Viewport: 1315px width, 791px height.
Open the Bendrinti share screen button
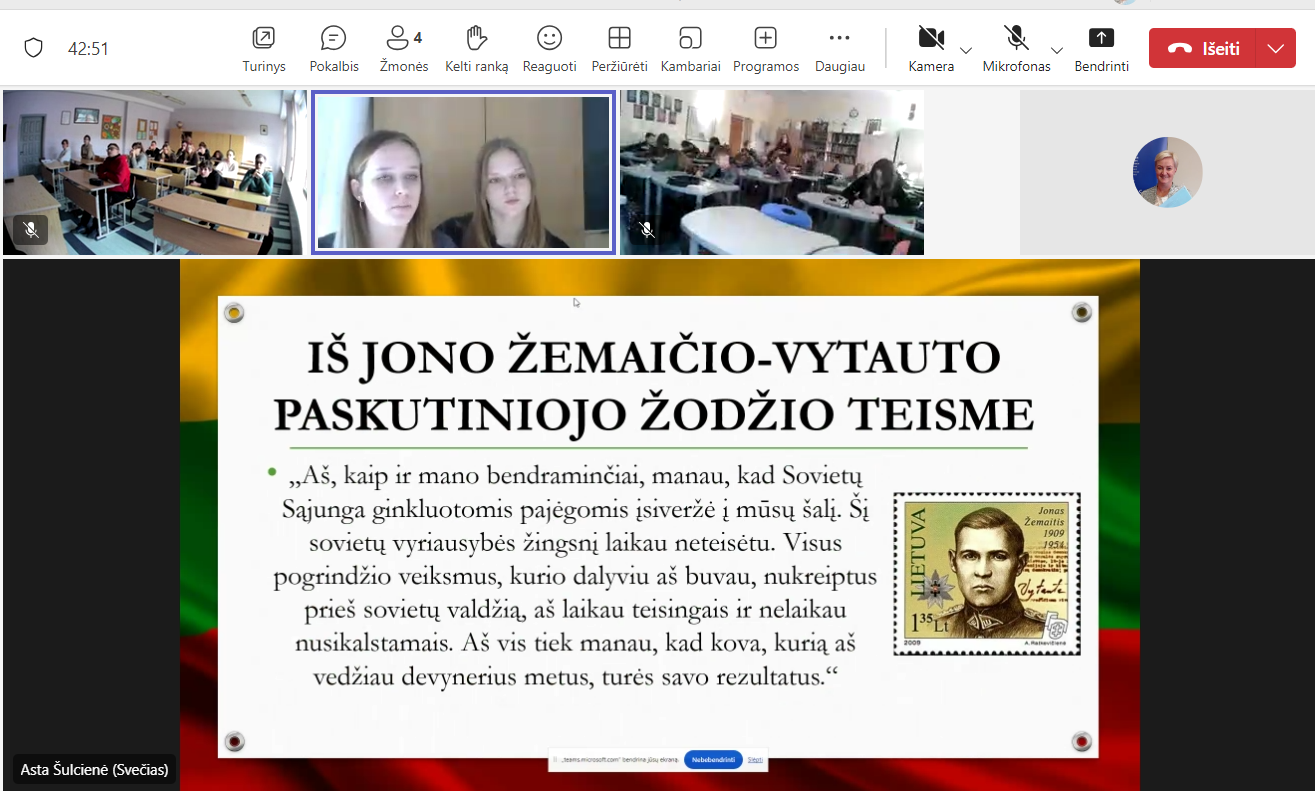tap(1101, 49)
